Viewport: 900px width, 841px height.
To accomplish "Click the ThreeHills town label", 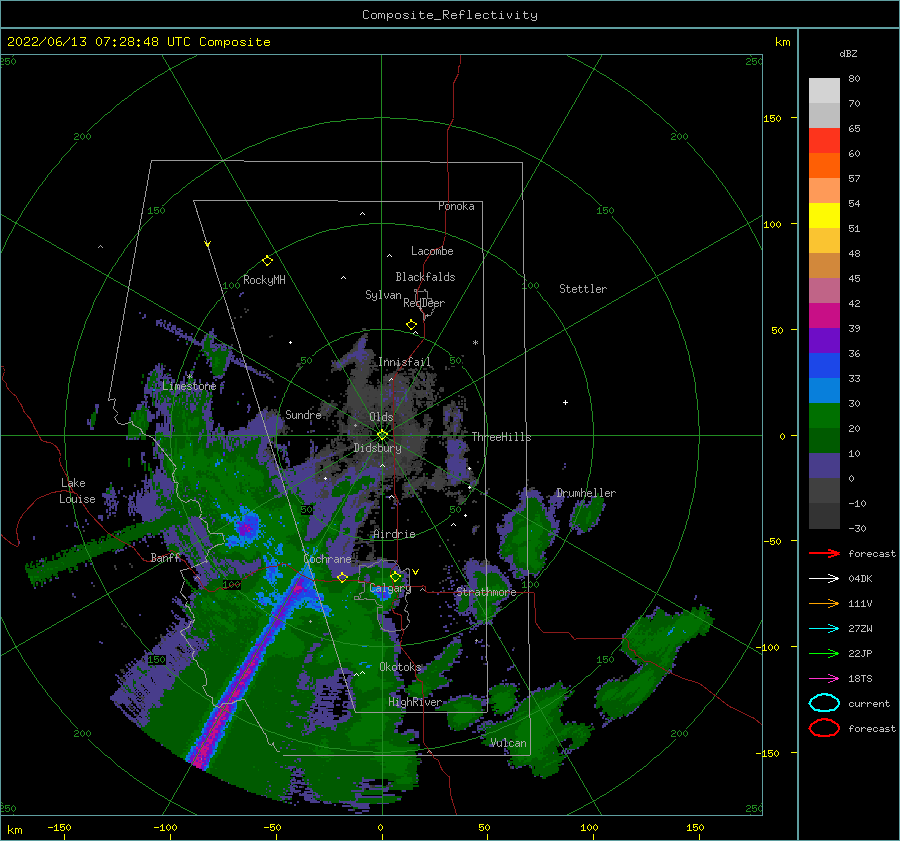I will tap(501, 437).
